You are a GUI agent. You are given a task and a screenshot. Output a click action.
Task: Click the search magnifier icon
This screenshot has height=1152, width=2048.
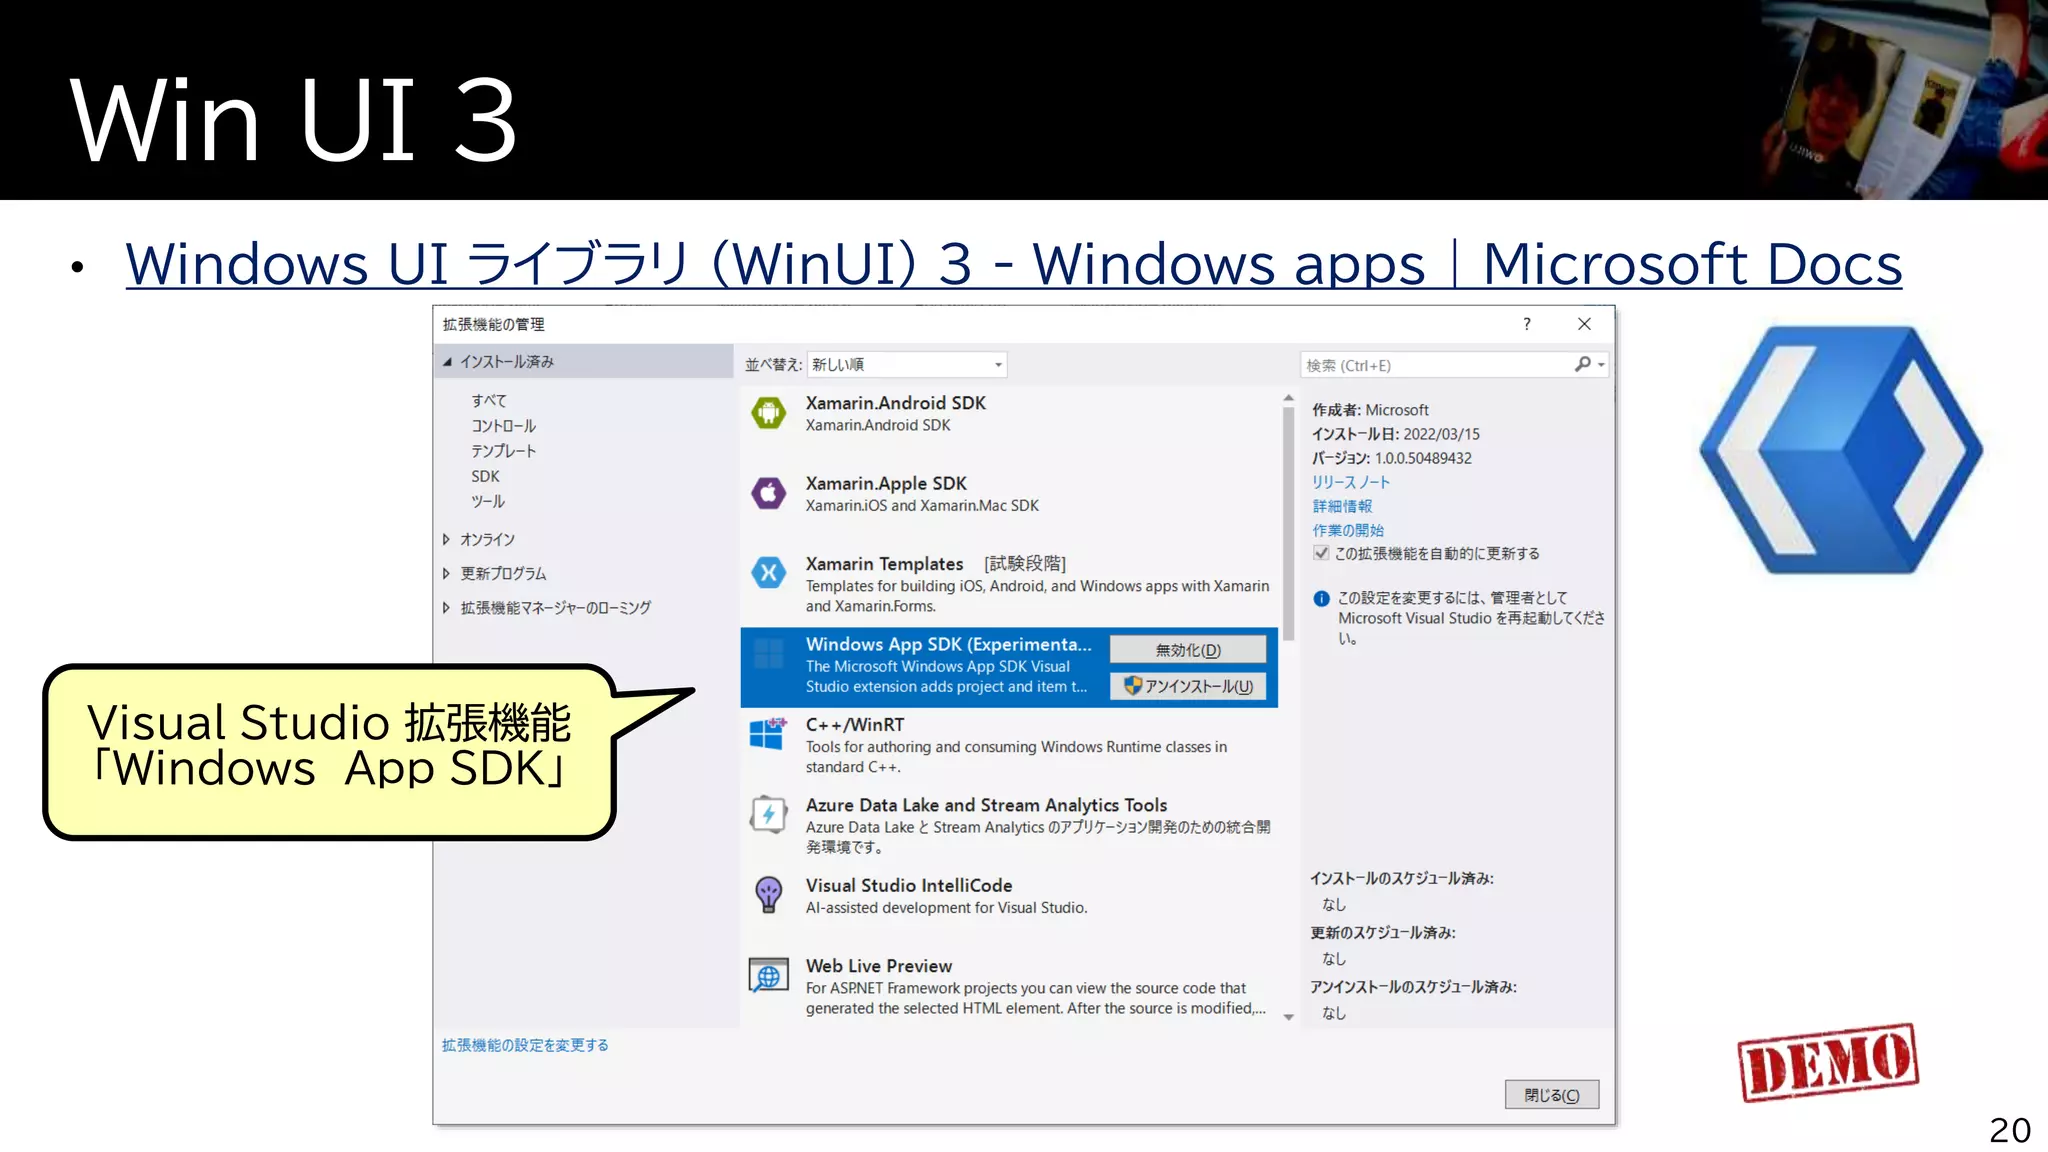tap(1582, 365)
